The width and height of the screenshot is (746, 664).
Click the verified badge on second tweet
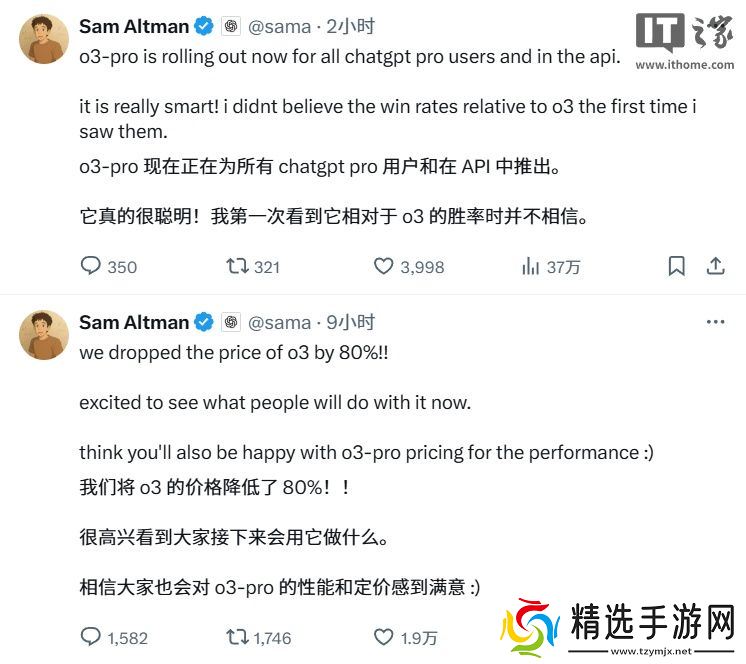click(x=204, y=322)
